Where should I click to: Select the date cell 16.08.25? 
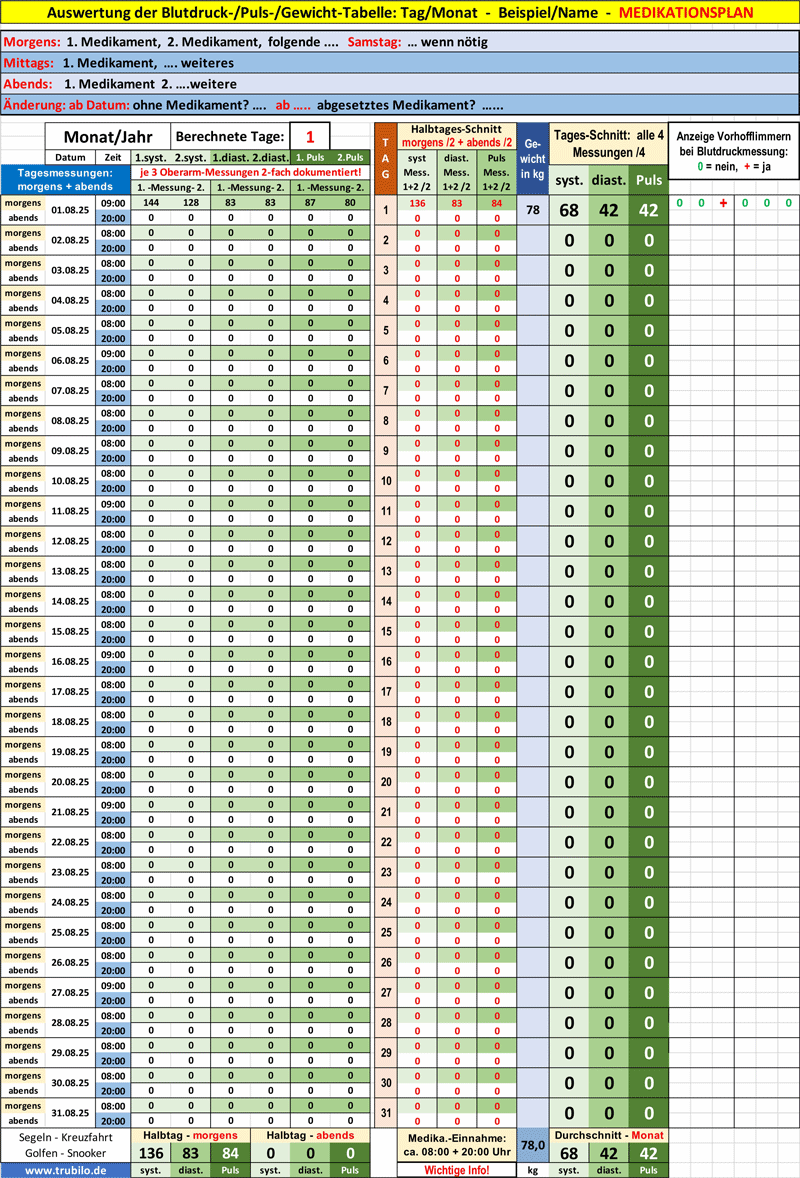click(x=70, y=662)
